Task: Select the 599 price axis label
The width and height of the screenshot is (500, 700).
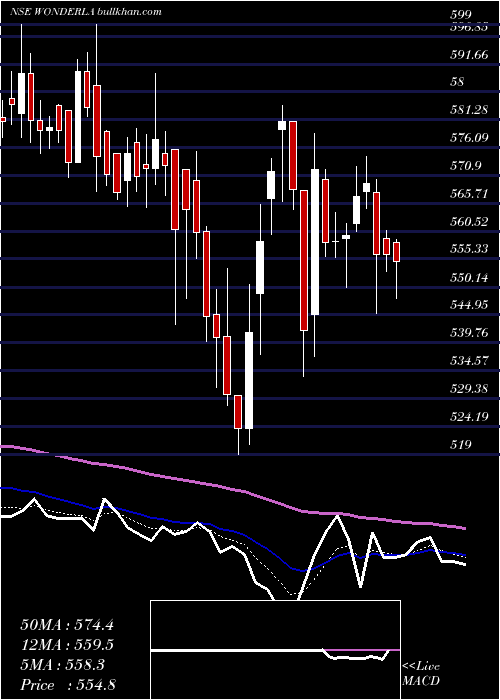Action: [x=461, y=15]
